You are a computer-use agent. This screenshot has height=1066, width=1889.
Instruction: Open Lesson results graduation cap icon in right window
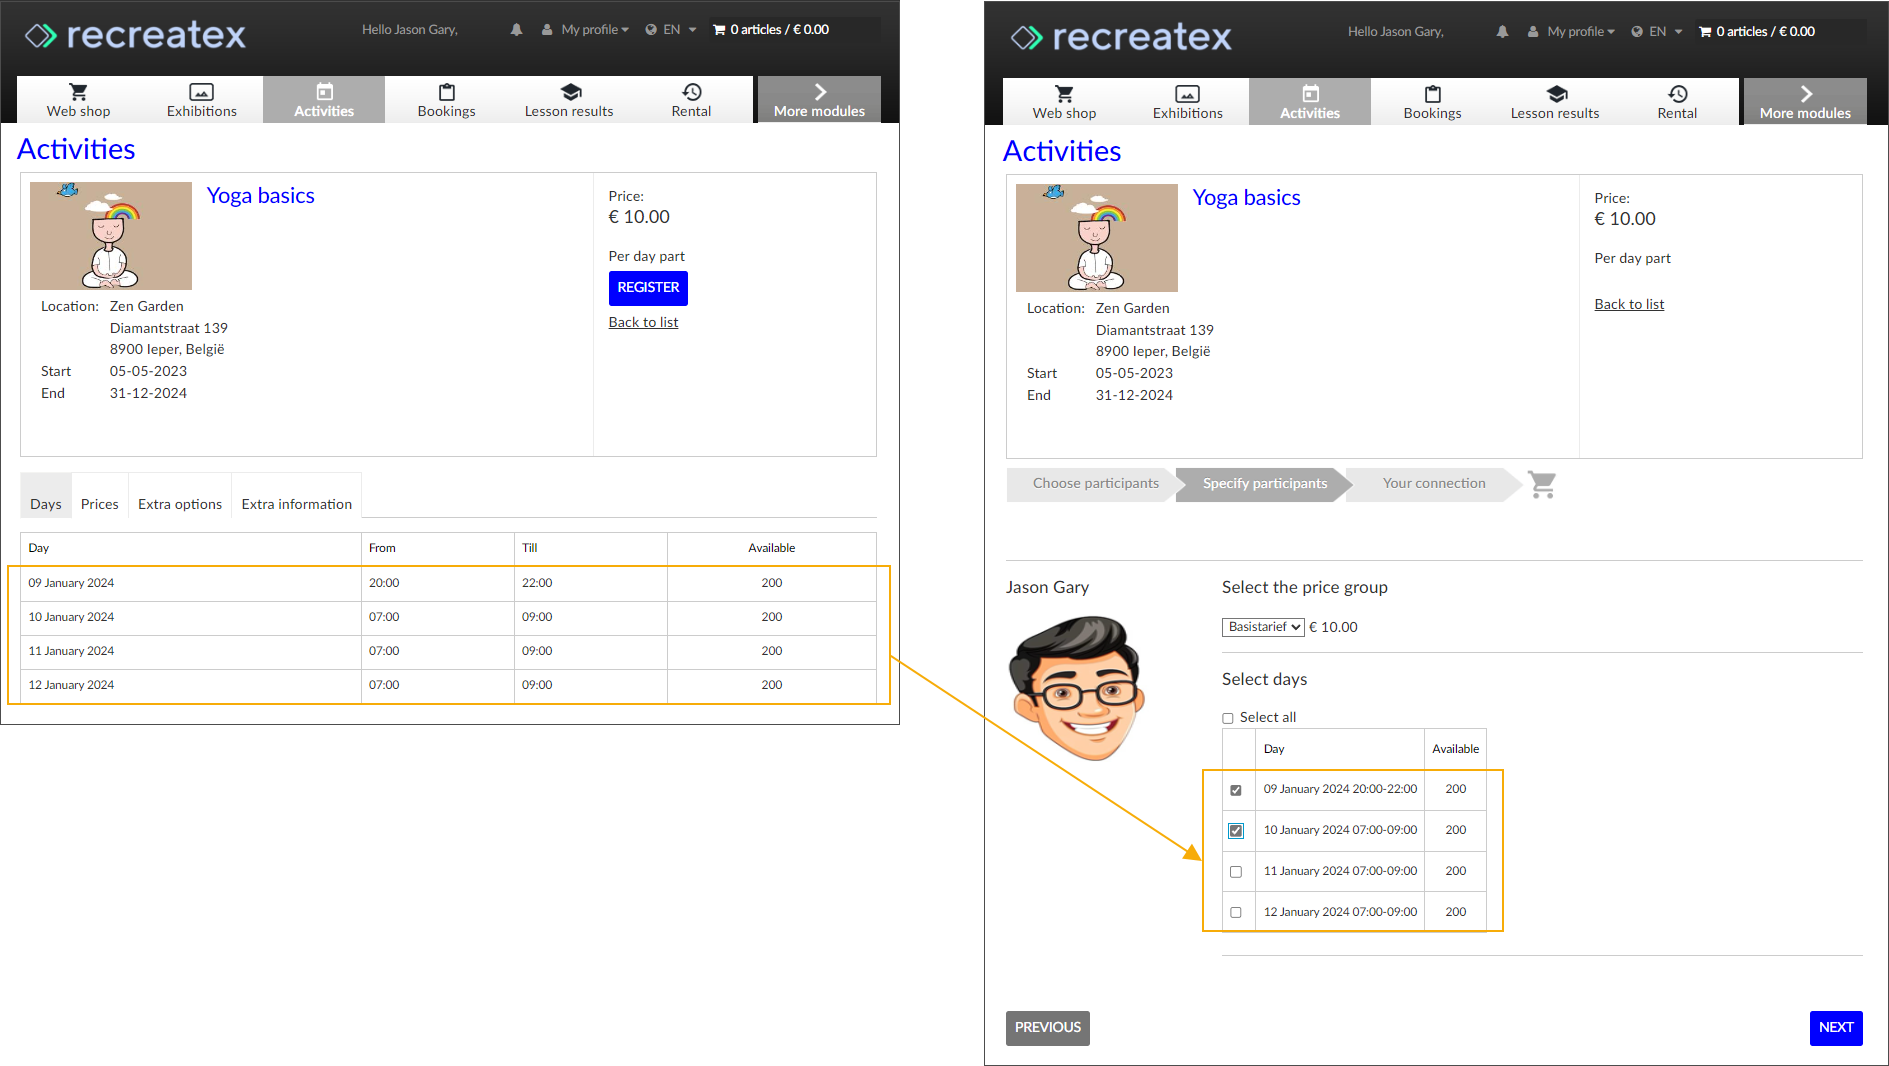coord(1556,95)
